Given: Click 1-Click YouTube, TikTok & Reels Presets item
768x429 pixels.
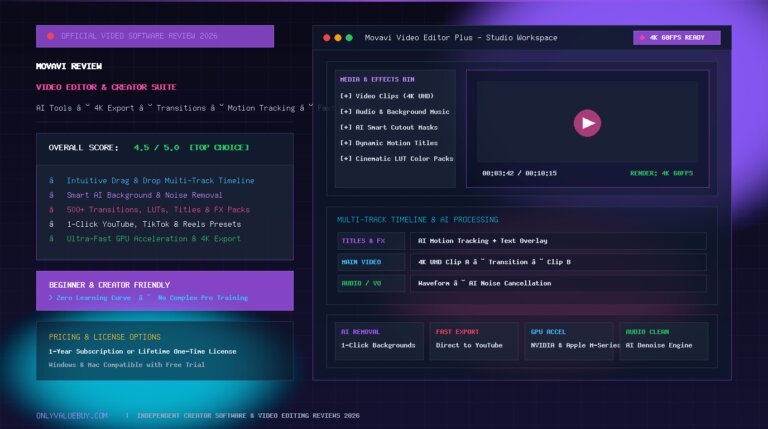Looking at the screenshot, I should (x=154, y=224).
